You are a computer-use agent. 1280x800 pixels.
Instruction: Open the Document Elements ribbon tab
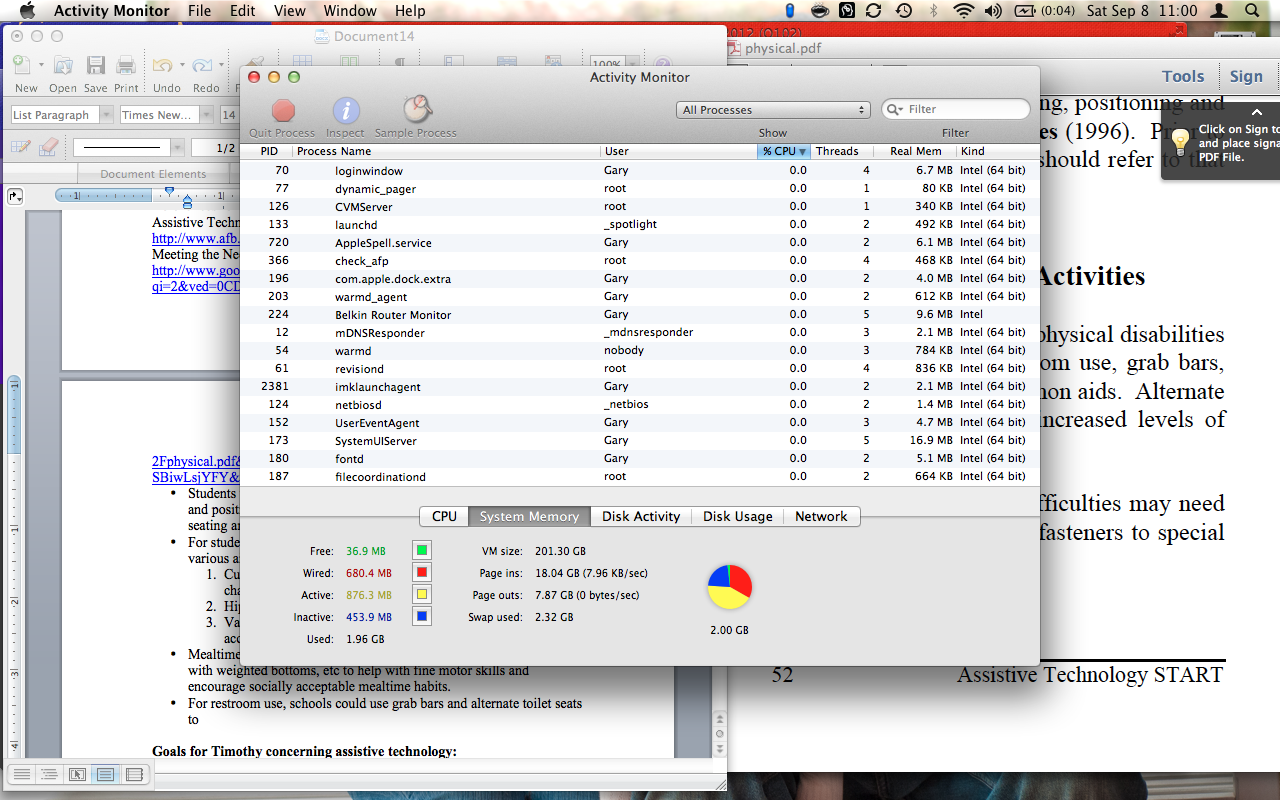154,174
